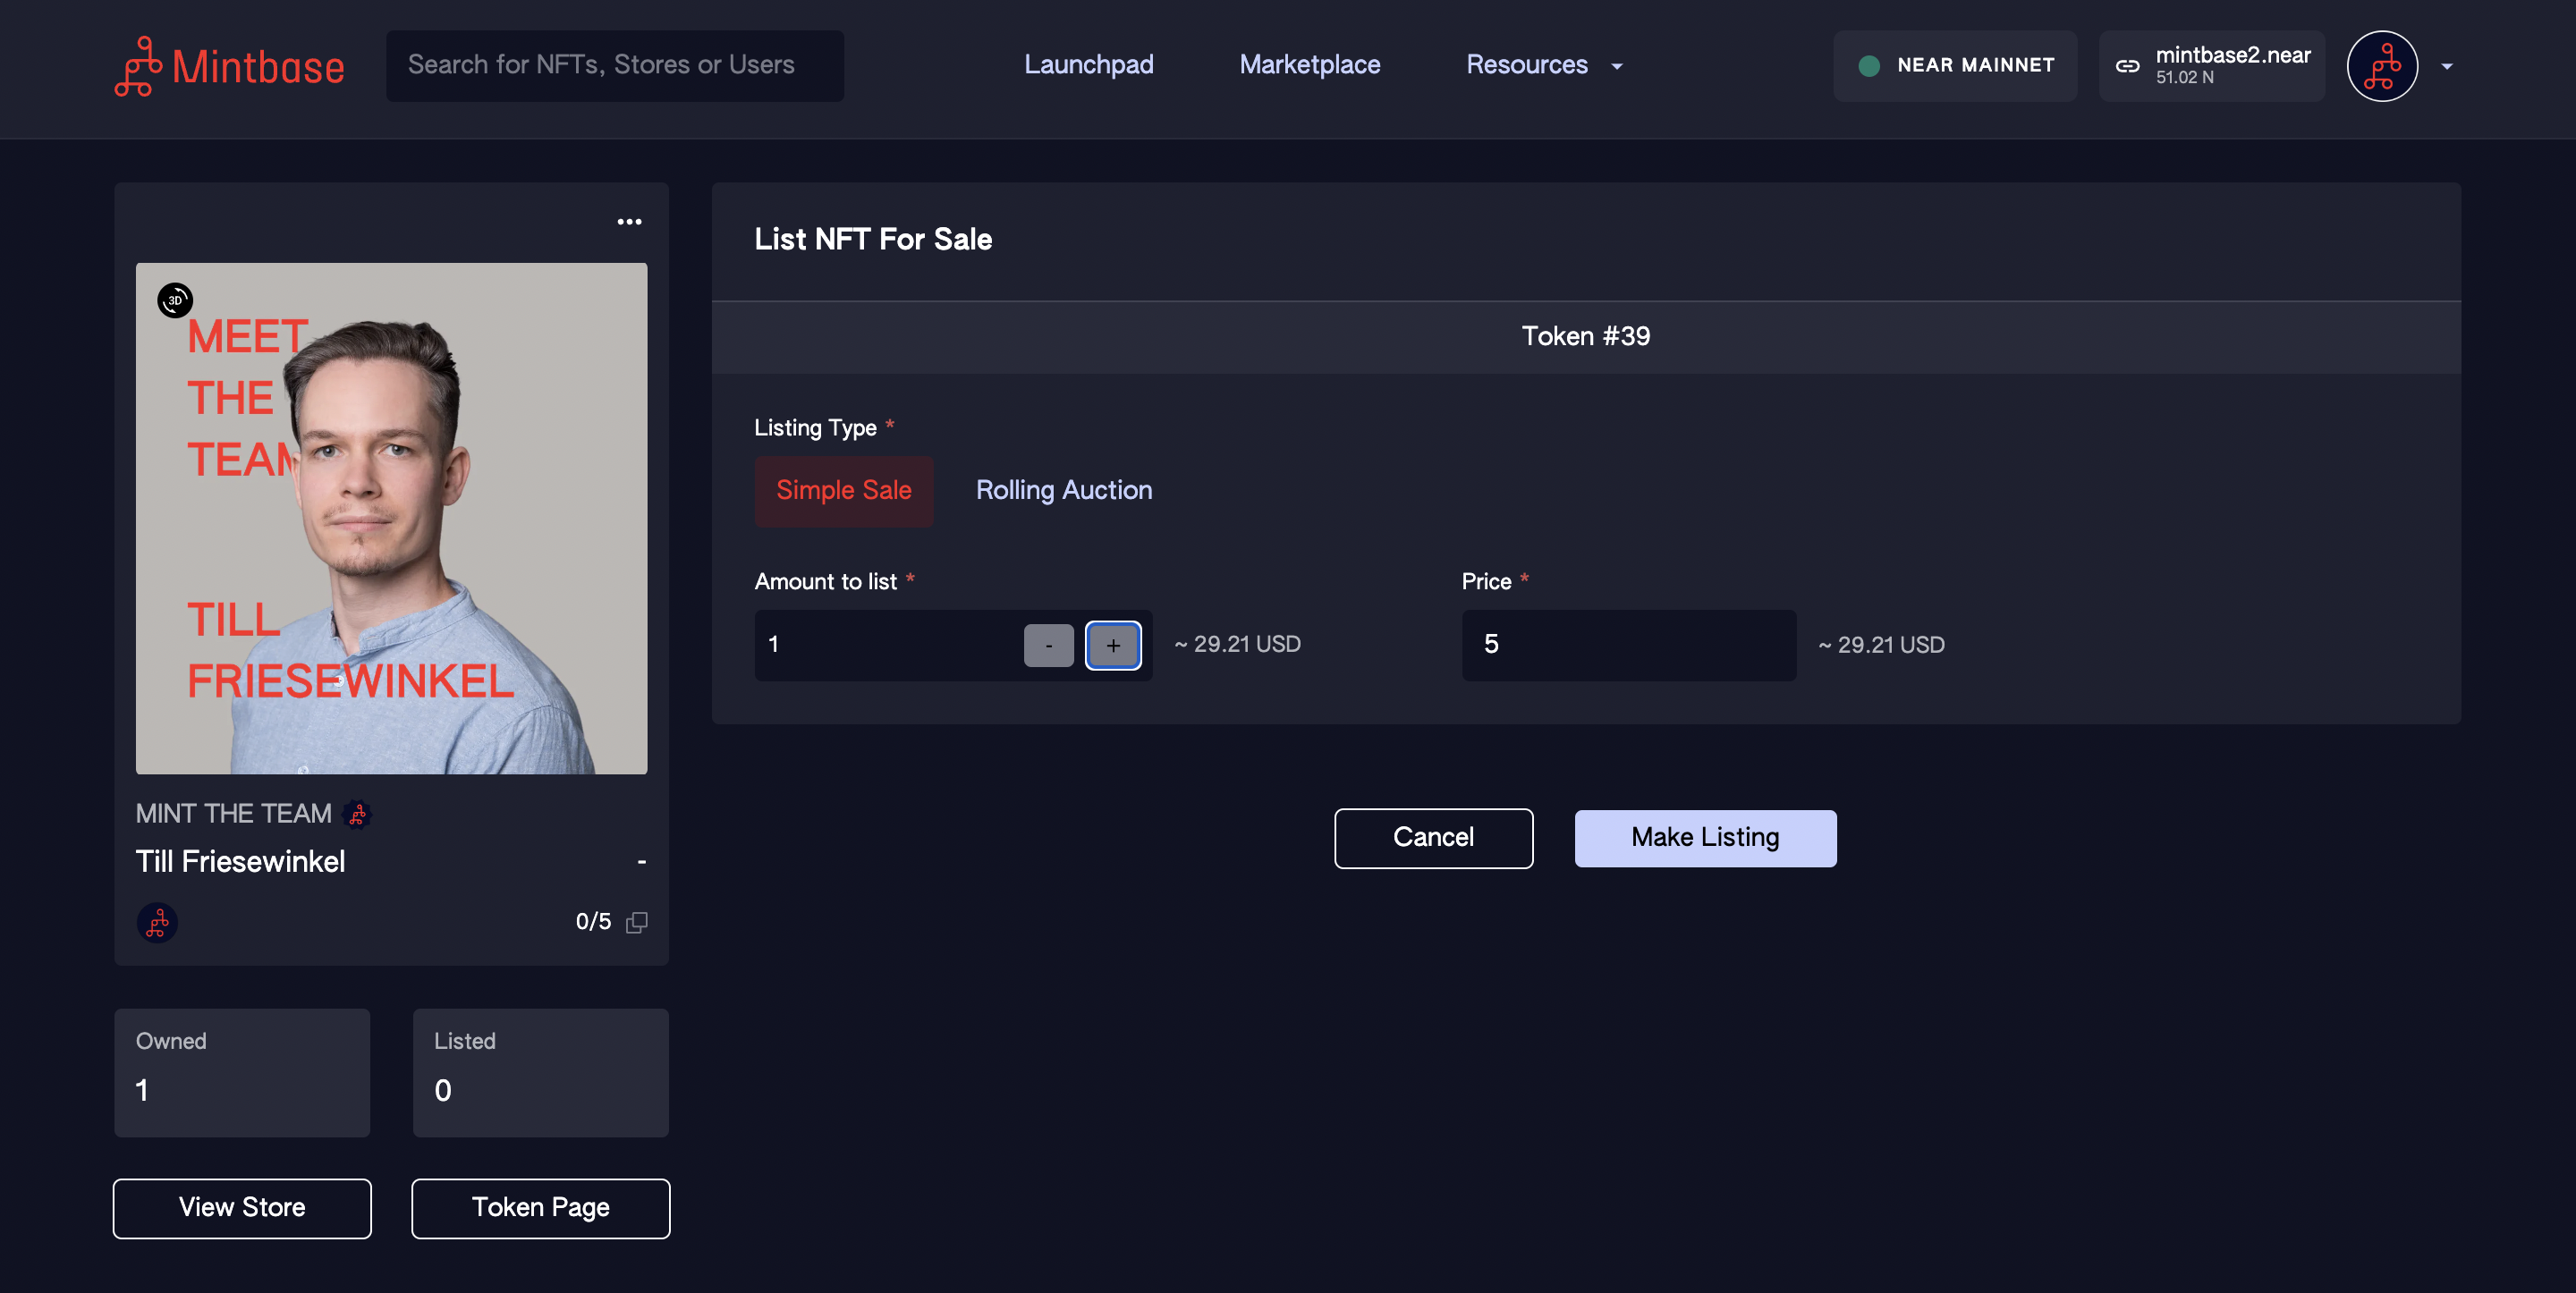2576x1293 pixels.
Task: Select Rolling Auction listing type
Action: (1063, 490)
